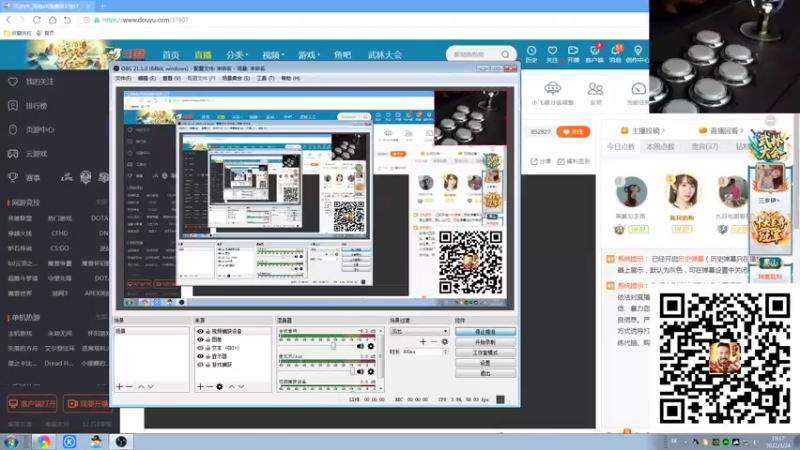Viewport: 800px width, 450px height.
Task: Toggle visibility of 视频捕获设备 source
Action: (x=200, y=331)
